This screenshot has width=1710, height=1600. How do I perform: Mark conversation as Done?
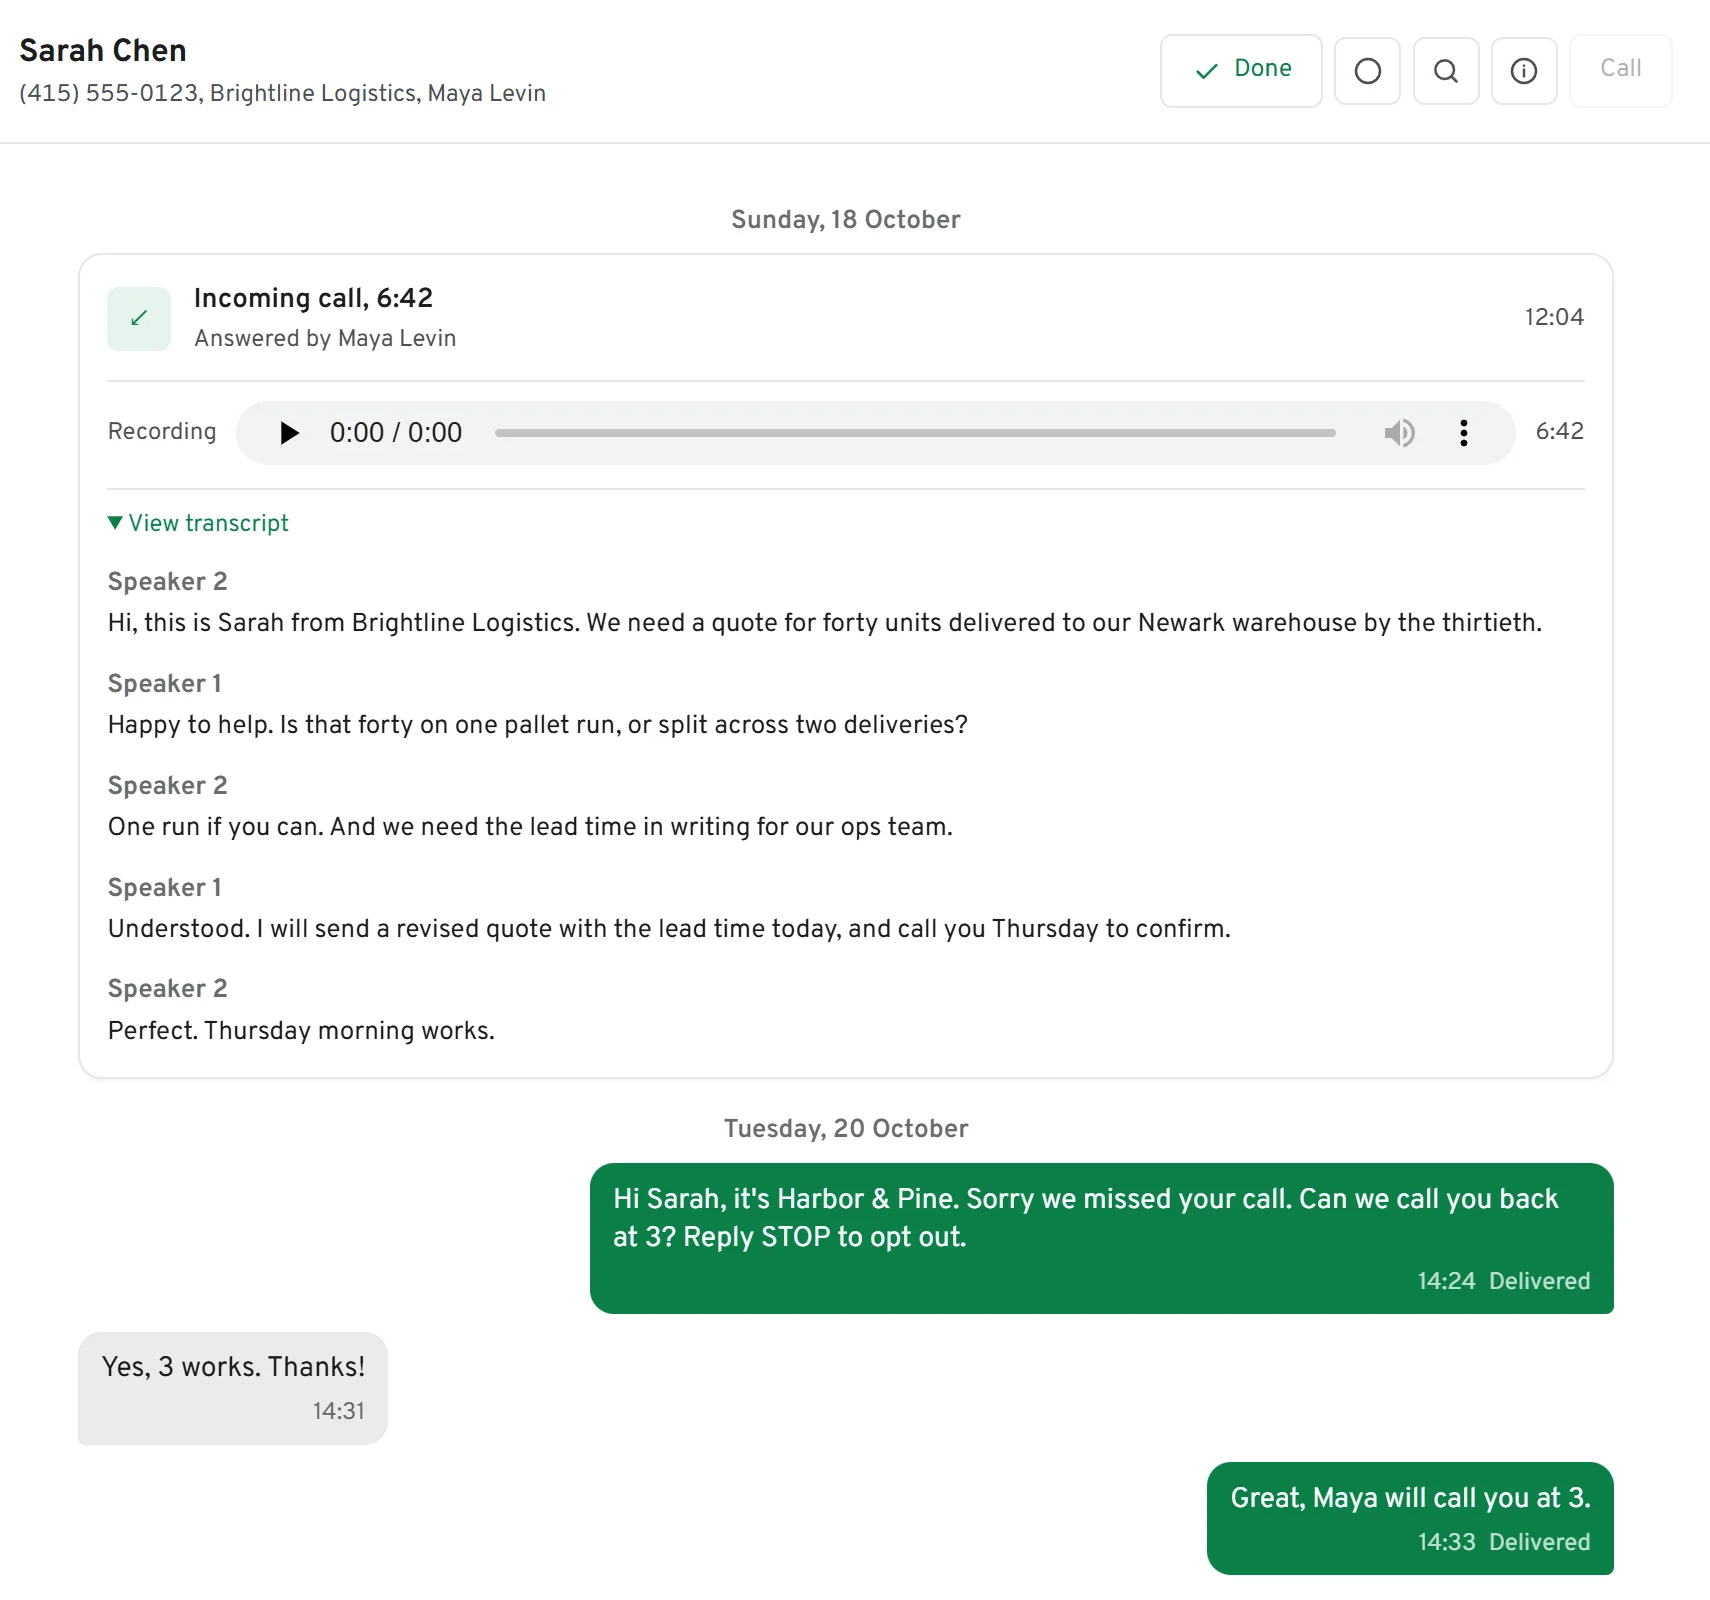tap(1241, 70)
